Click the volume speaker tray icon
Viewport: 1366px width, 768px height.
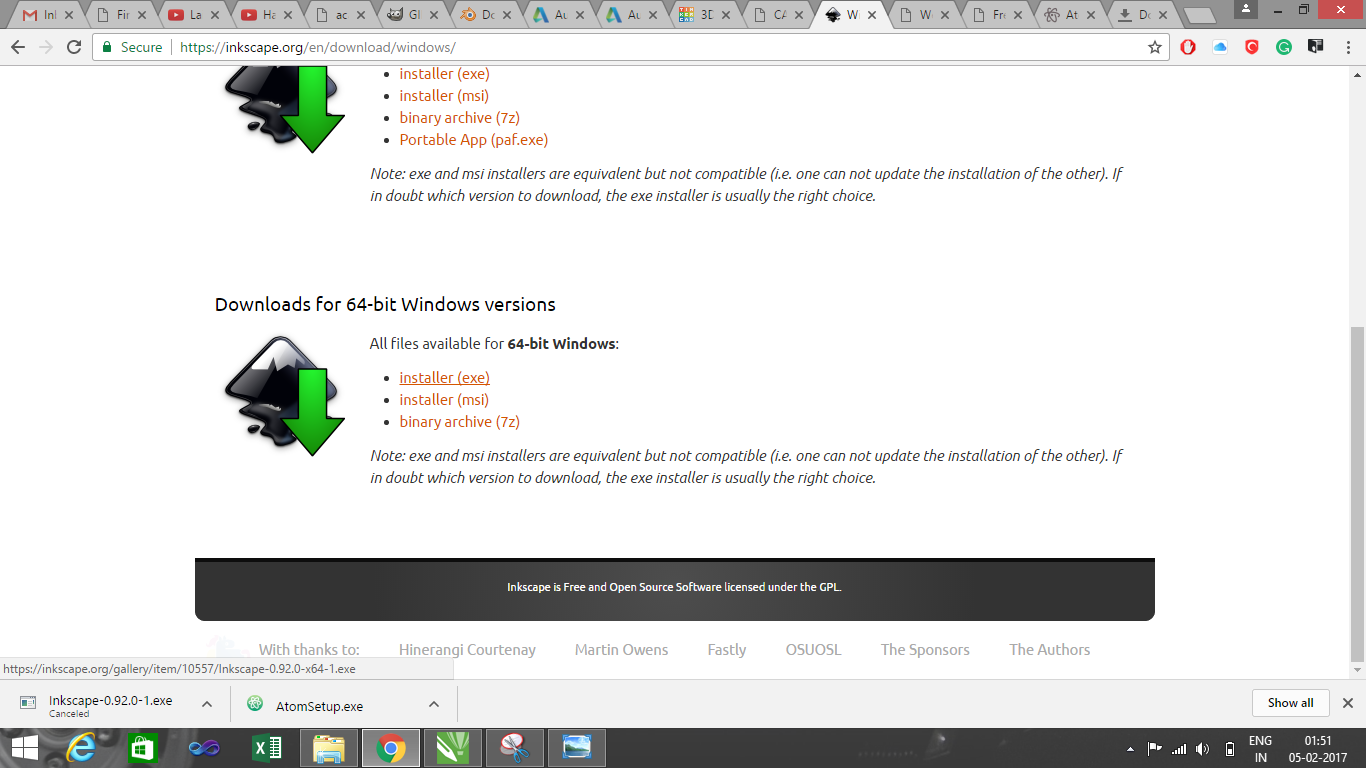[1202, 748]
